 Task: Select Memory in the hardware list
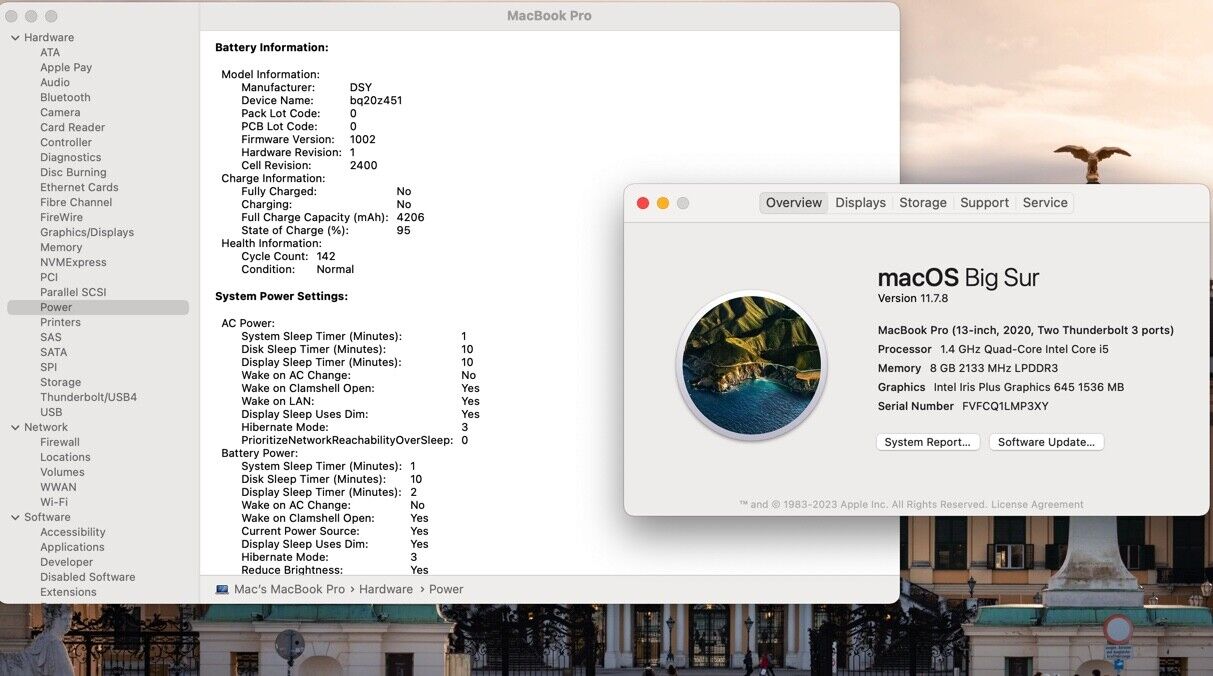(61, 248)
